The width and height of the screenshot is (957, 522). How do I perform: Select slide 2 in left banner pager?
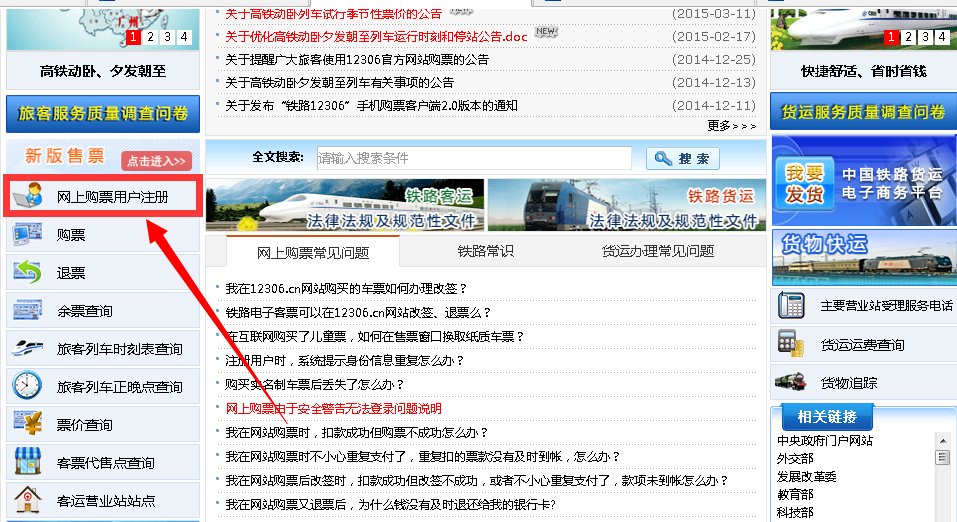[x=150, y=37]
